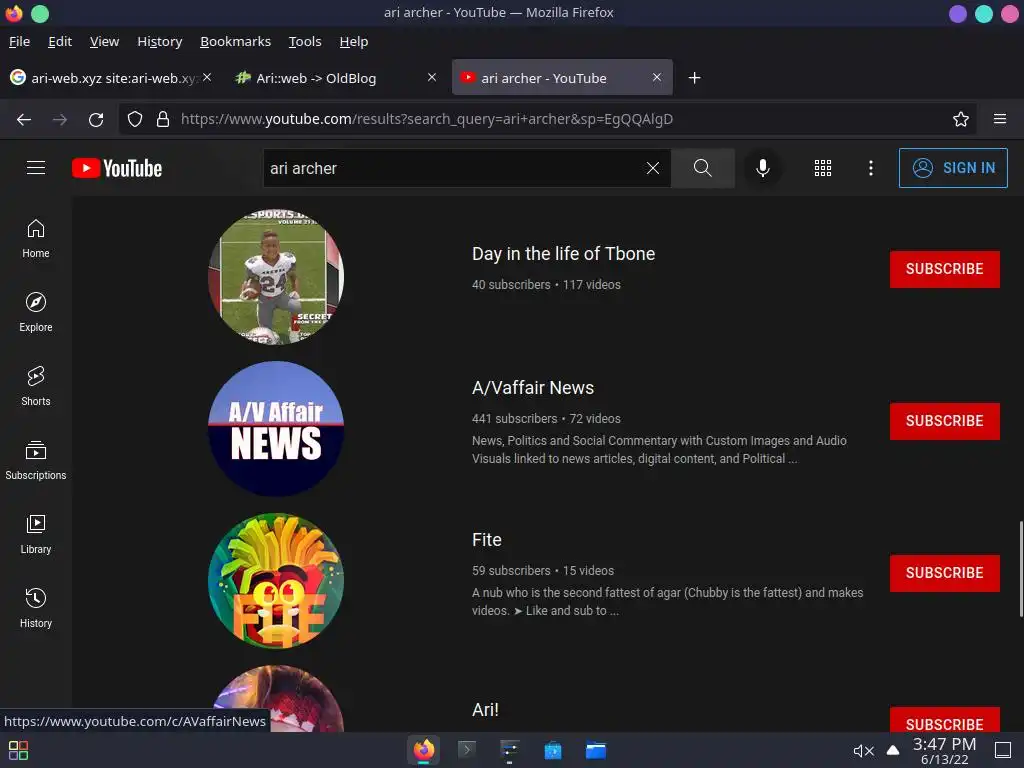Open Firefox application hamburger menu
This screenshot has width=1024, height=768.
click(1000, 119)
